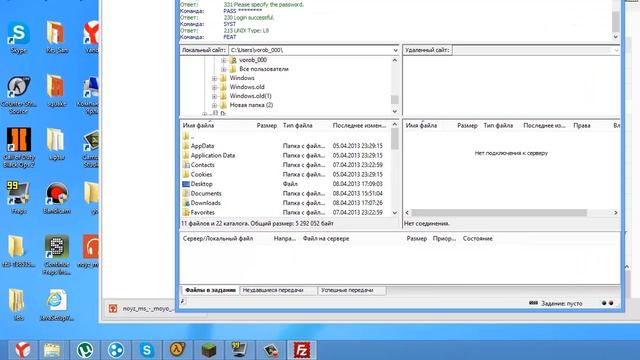Click the message log scrollbar down arrow
640x360 pixels.
pyautogui.click(x=616, y=37)
